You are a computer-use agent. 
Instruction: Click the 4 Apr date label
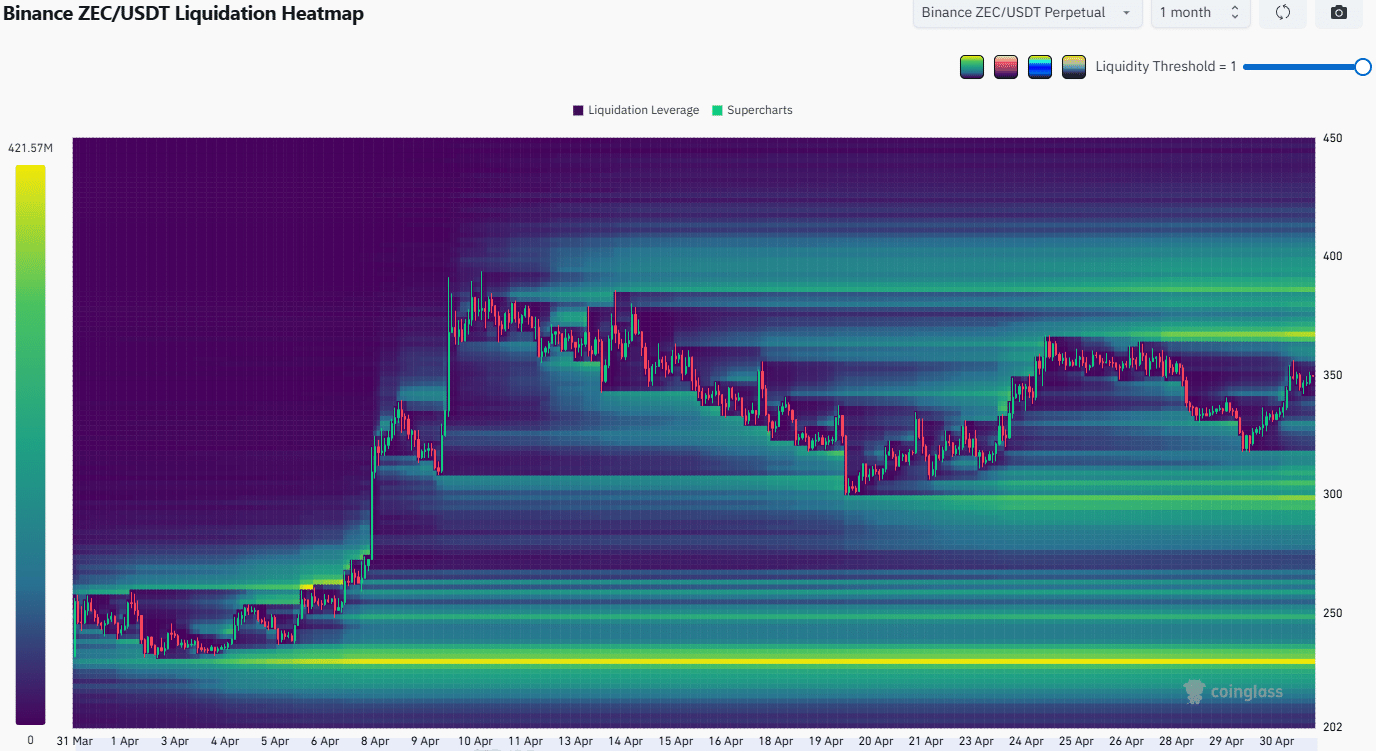tap(225, 741)
